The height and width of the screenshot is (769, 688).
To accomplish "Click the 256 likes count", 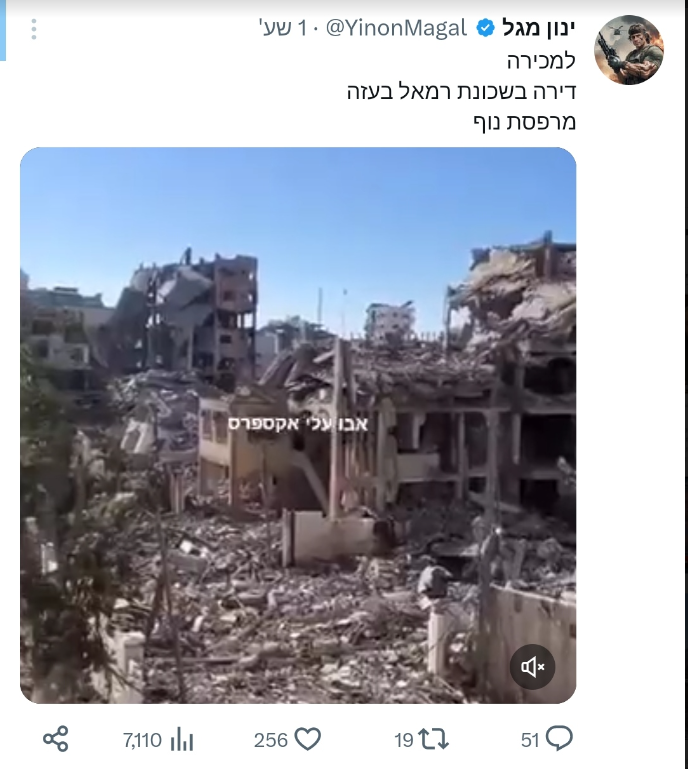I will point(271,740).
